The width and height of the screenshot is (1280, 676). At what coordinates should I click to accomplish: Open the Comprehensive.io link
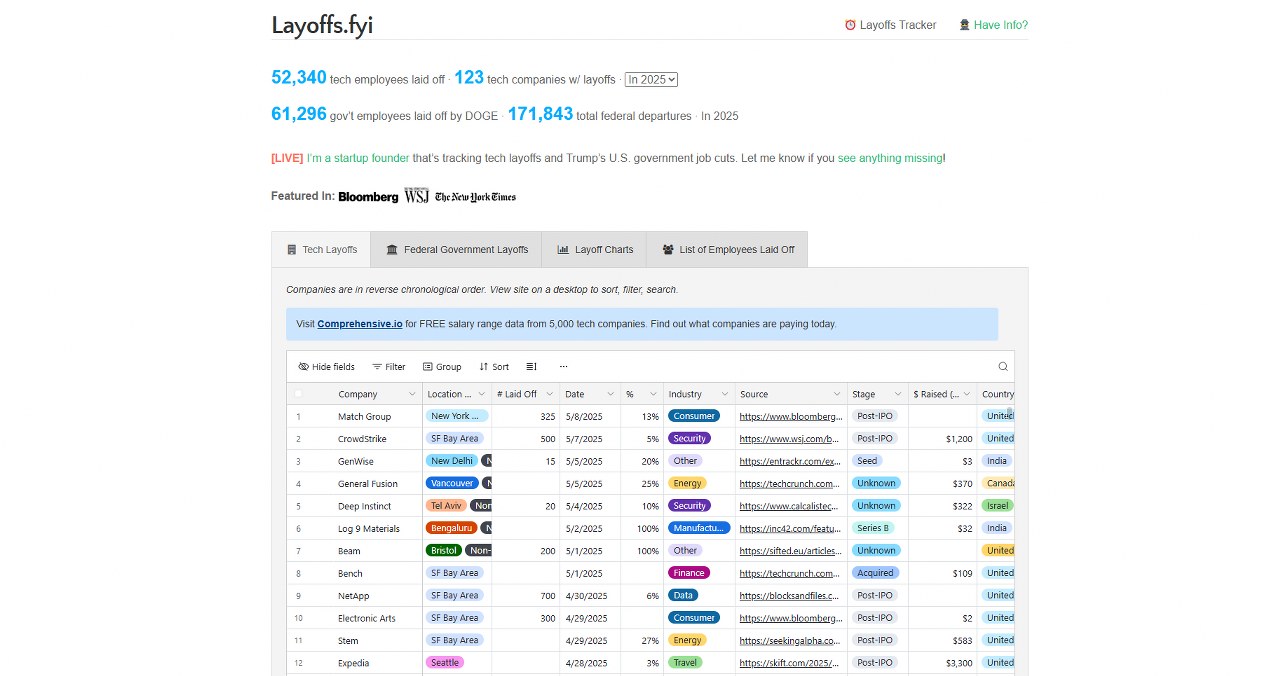click(360, 324)
